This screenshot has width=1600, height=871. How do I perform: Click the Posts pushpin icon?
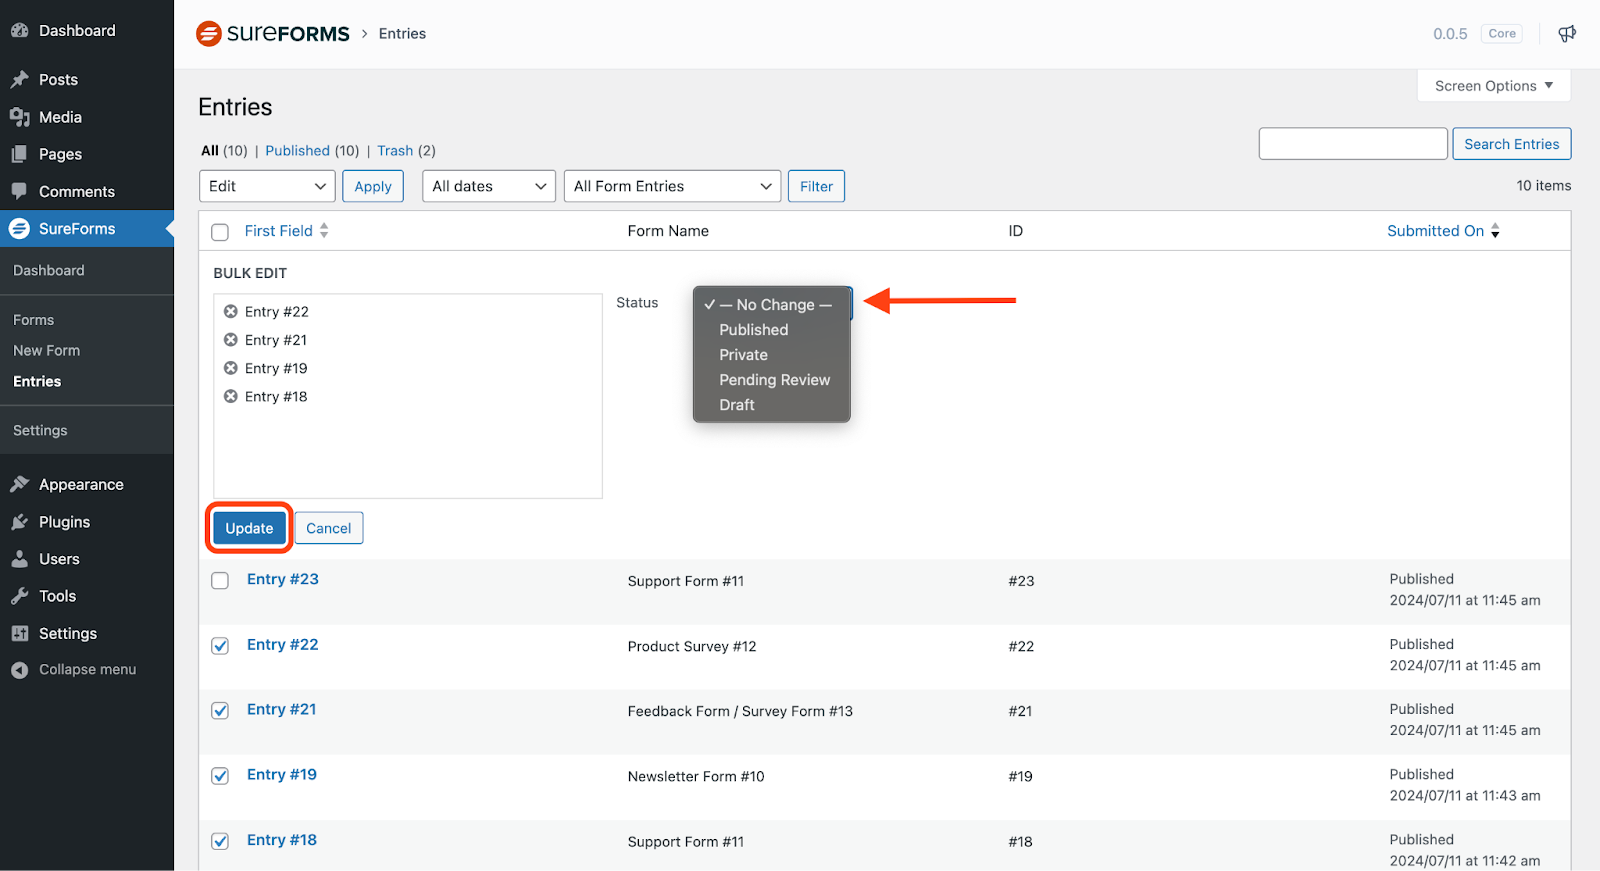[x=19, y=80]
